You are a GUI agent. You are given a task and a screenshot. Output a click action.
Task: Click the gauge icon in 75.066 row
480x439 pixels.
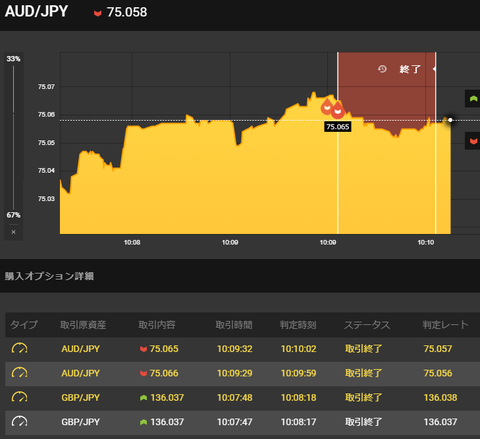tap(19, 373)
